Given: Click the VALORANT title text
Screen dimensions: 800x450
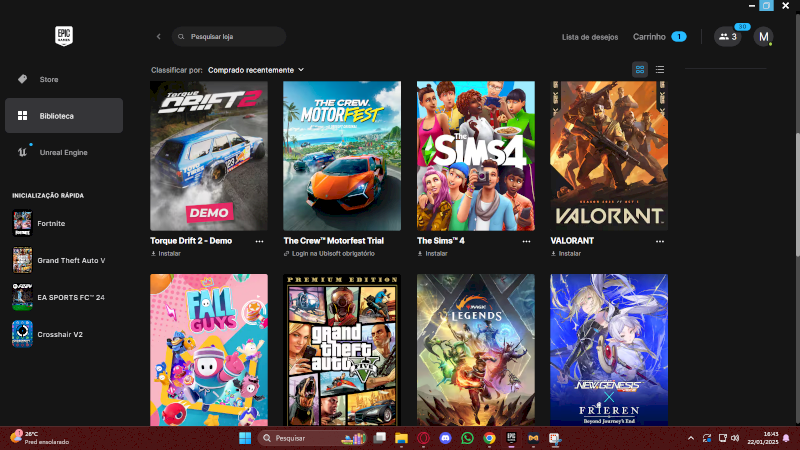Looking at the screenshot, I should pyautogui.click(x=572, y=241).
